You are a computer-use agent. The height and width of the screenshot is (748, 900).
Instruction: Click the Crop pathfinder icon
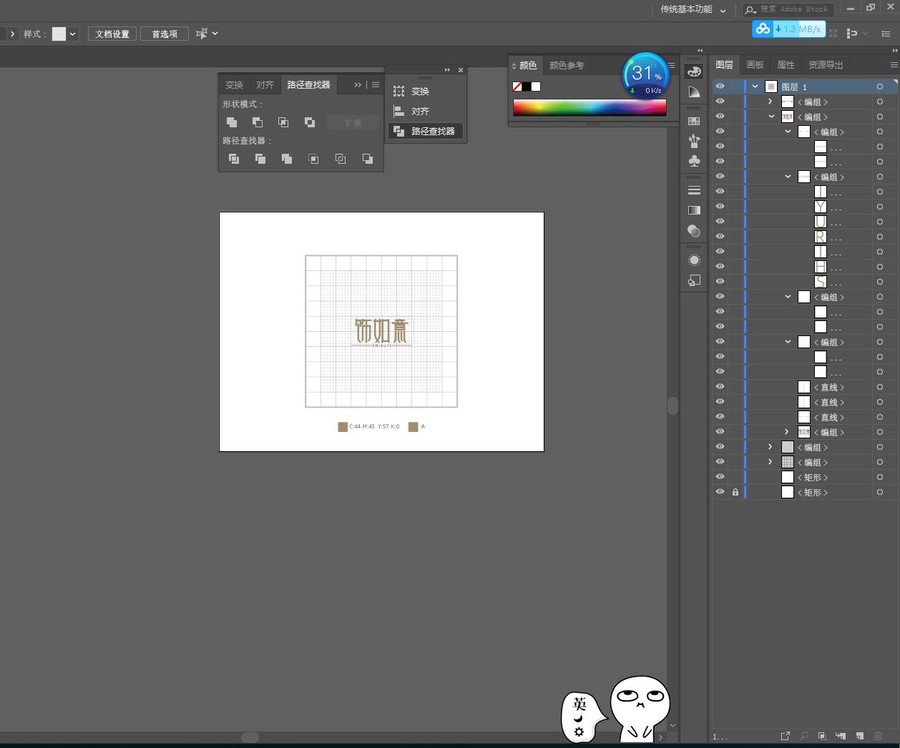(x=313, y=158)
